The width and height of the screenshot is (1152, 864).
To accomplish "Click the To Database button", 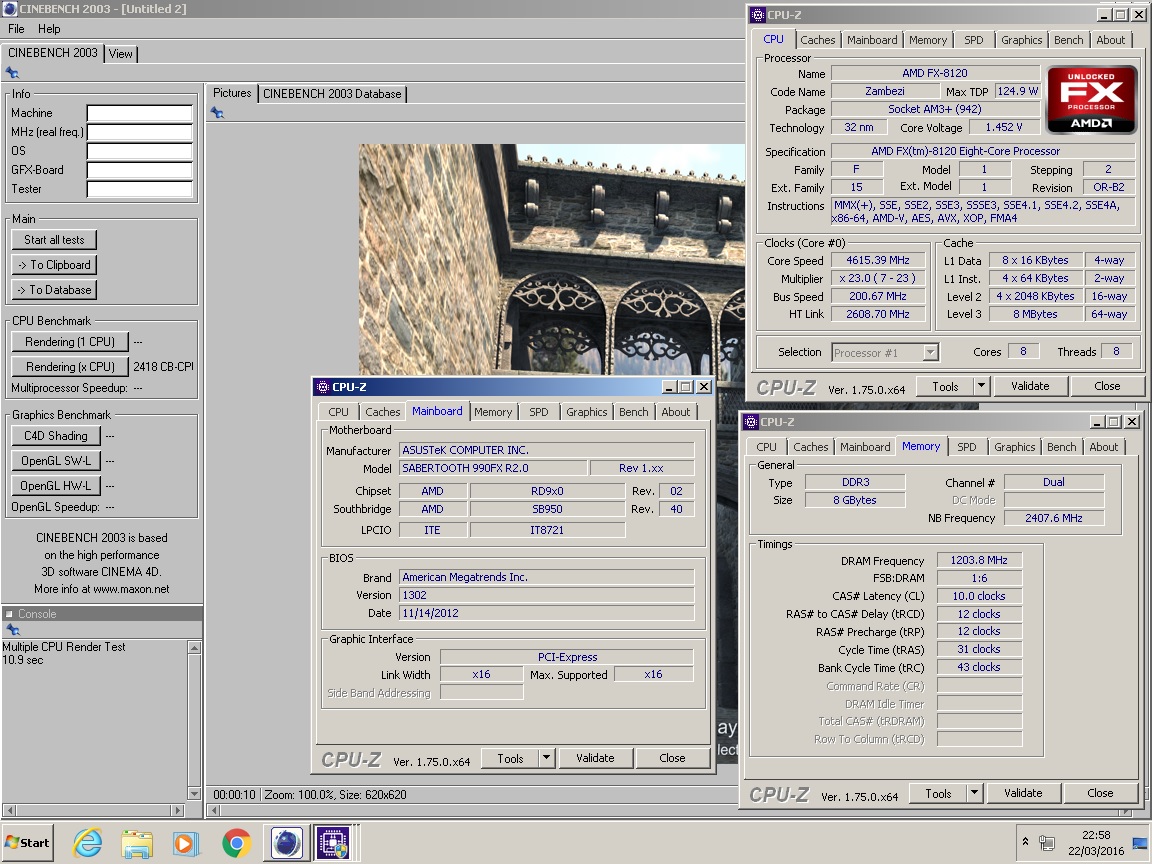I will tap(54, 289).
